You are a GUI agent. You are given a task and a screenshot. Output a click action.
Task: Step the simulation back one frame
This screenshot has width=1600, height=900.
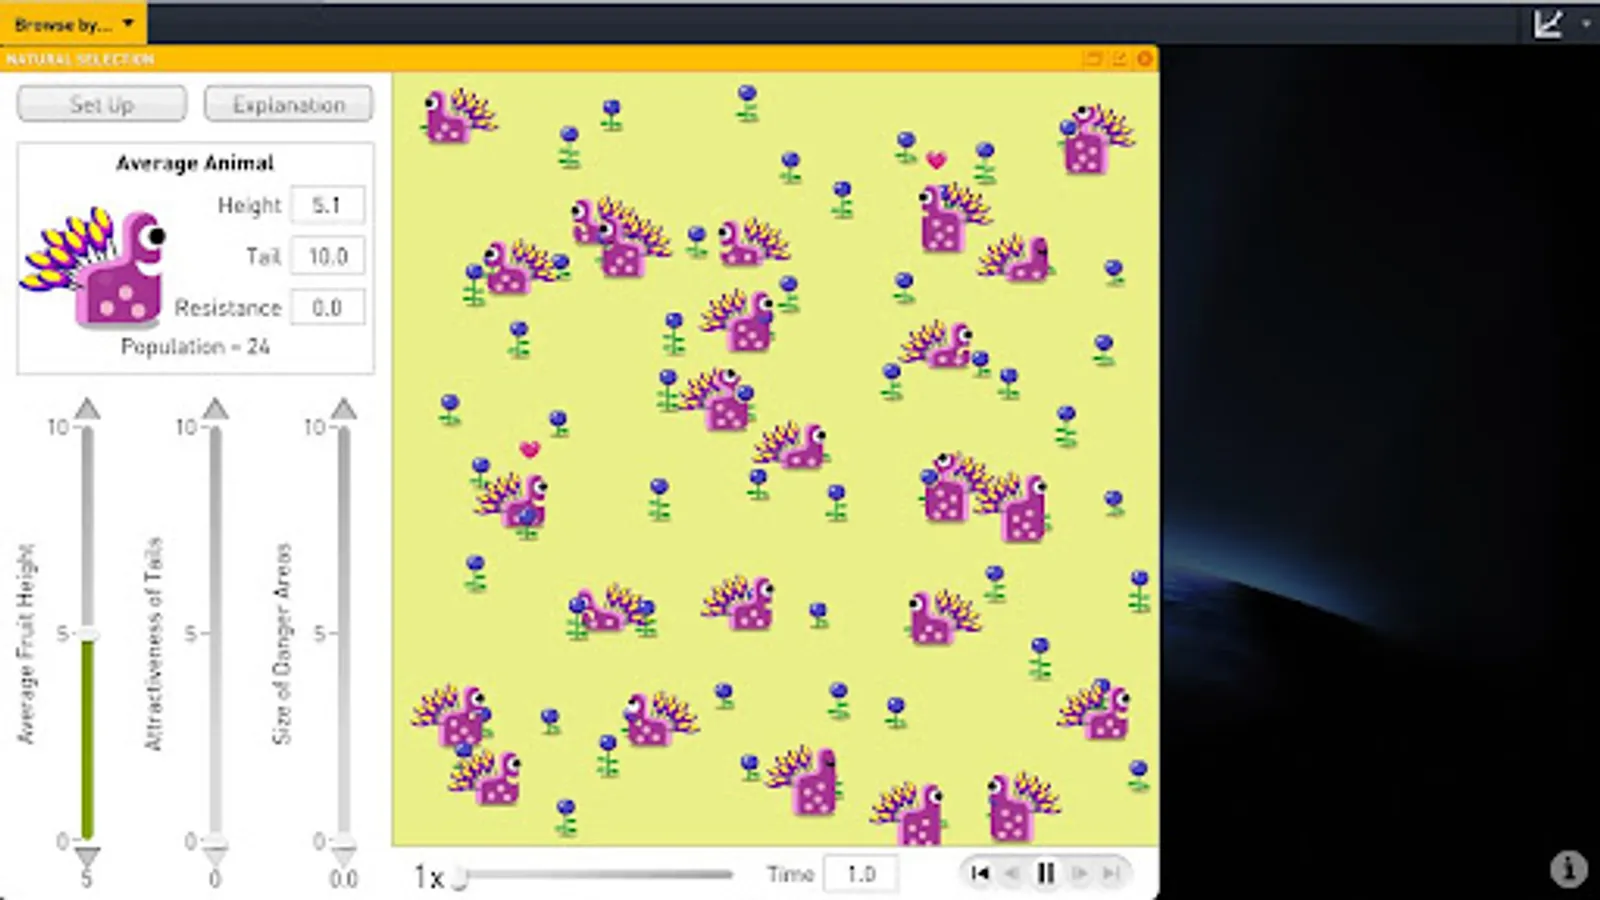(1012, 874)
